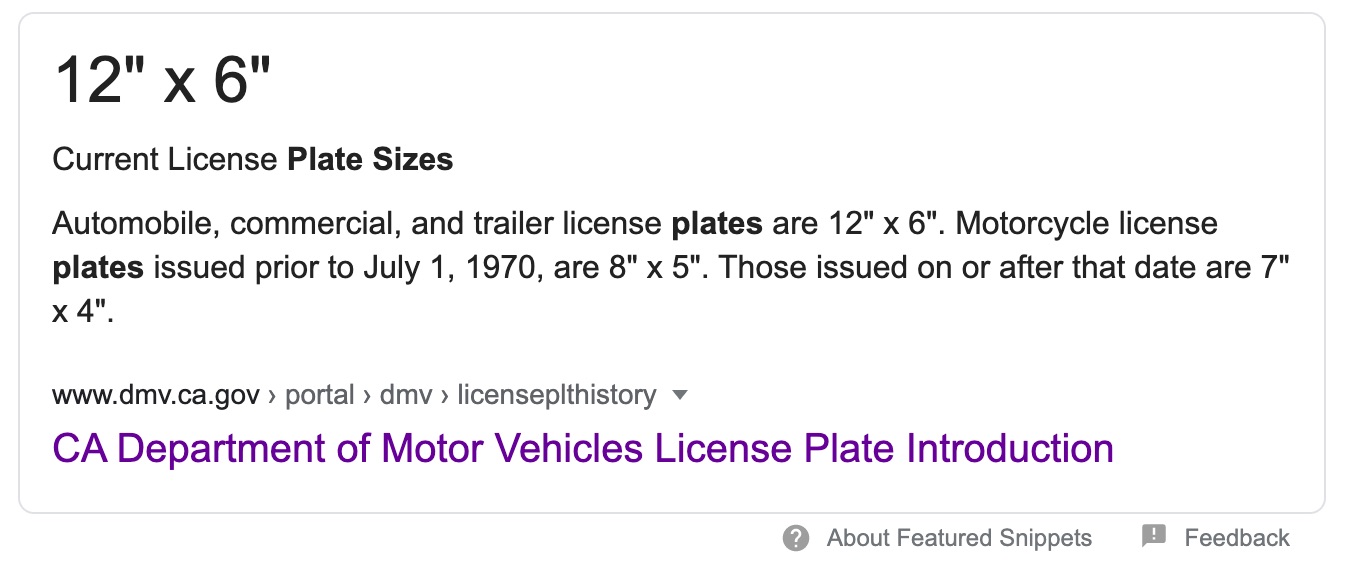Viewport: 1360px width, 578px height.
Task: Click the "Motorcycle license" text in snippet
Action: tap(1087, 223)
